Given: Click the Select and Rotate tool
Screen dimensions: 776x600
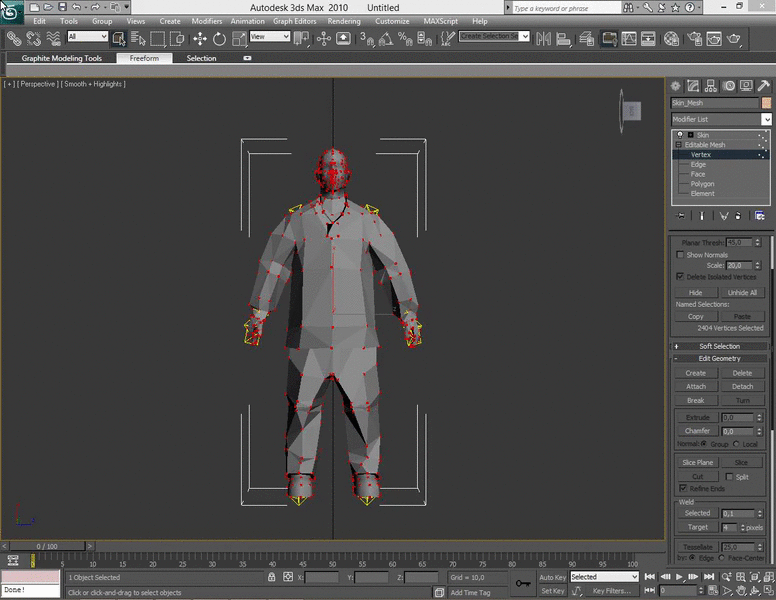Looking at the screenshot, I should coord(219,38).
